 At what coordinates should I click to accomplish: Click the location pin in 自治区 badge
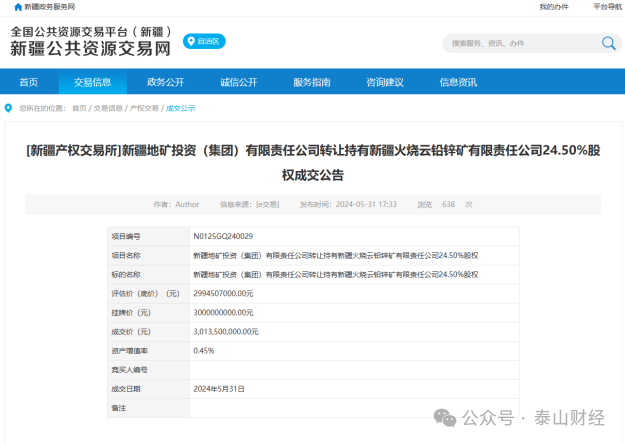click(x=191, y=41)
